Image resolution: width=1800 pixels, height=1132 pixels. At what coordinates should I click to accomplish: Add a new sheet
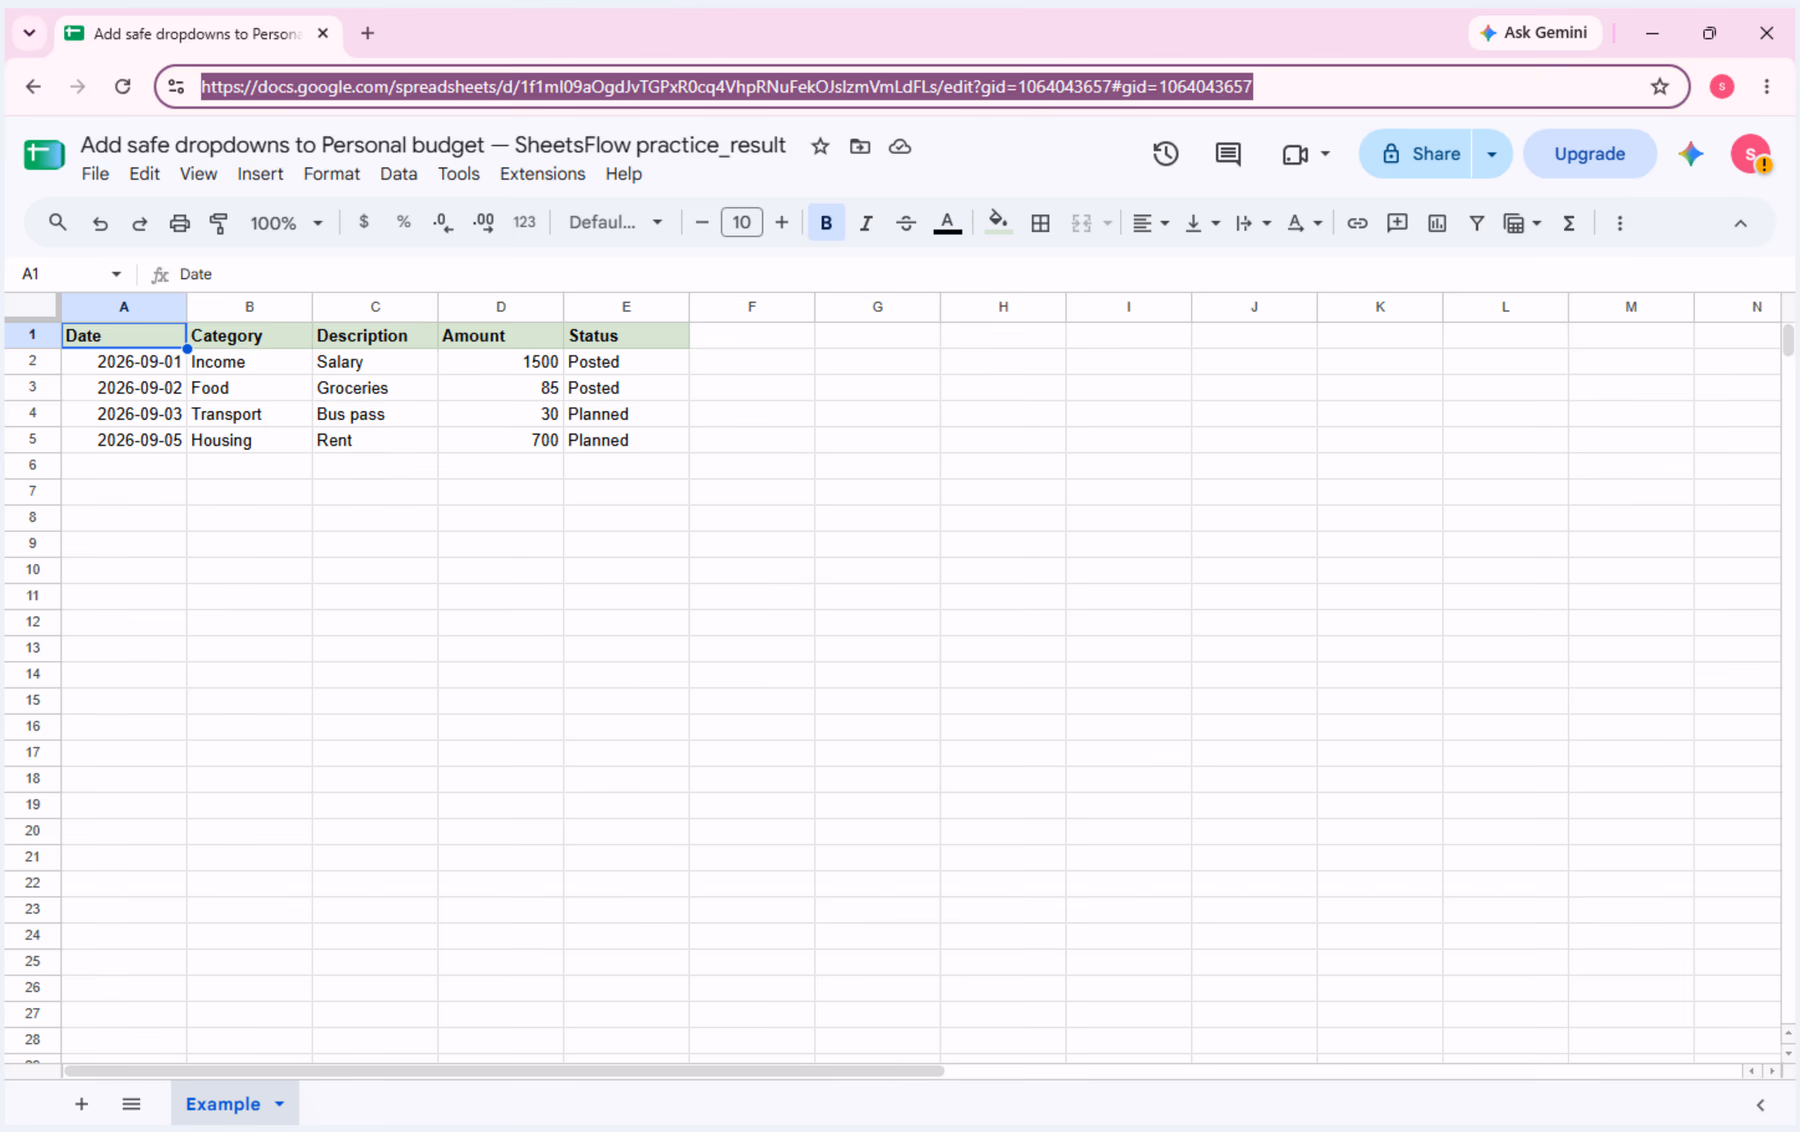(81, 1104)
